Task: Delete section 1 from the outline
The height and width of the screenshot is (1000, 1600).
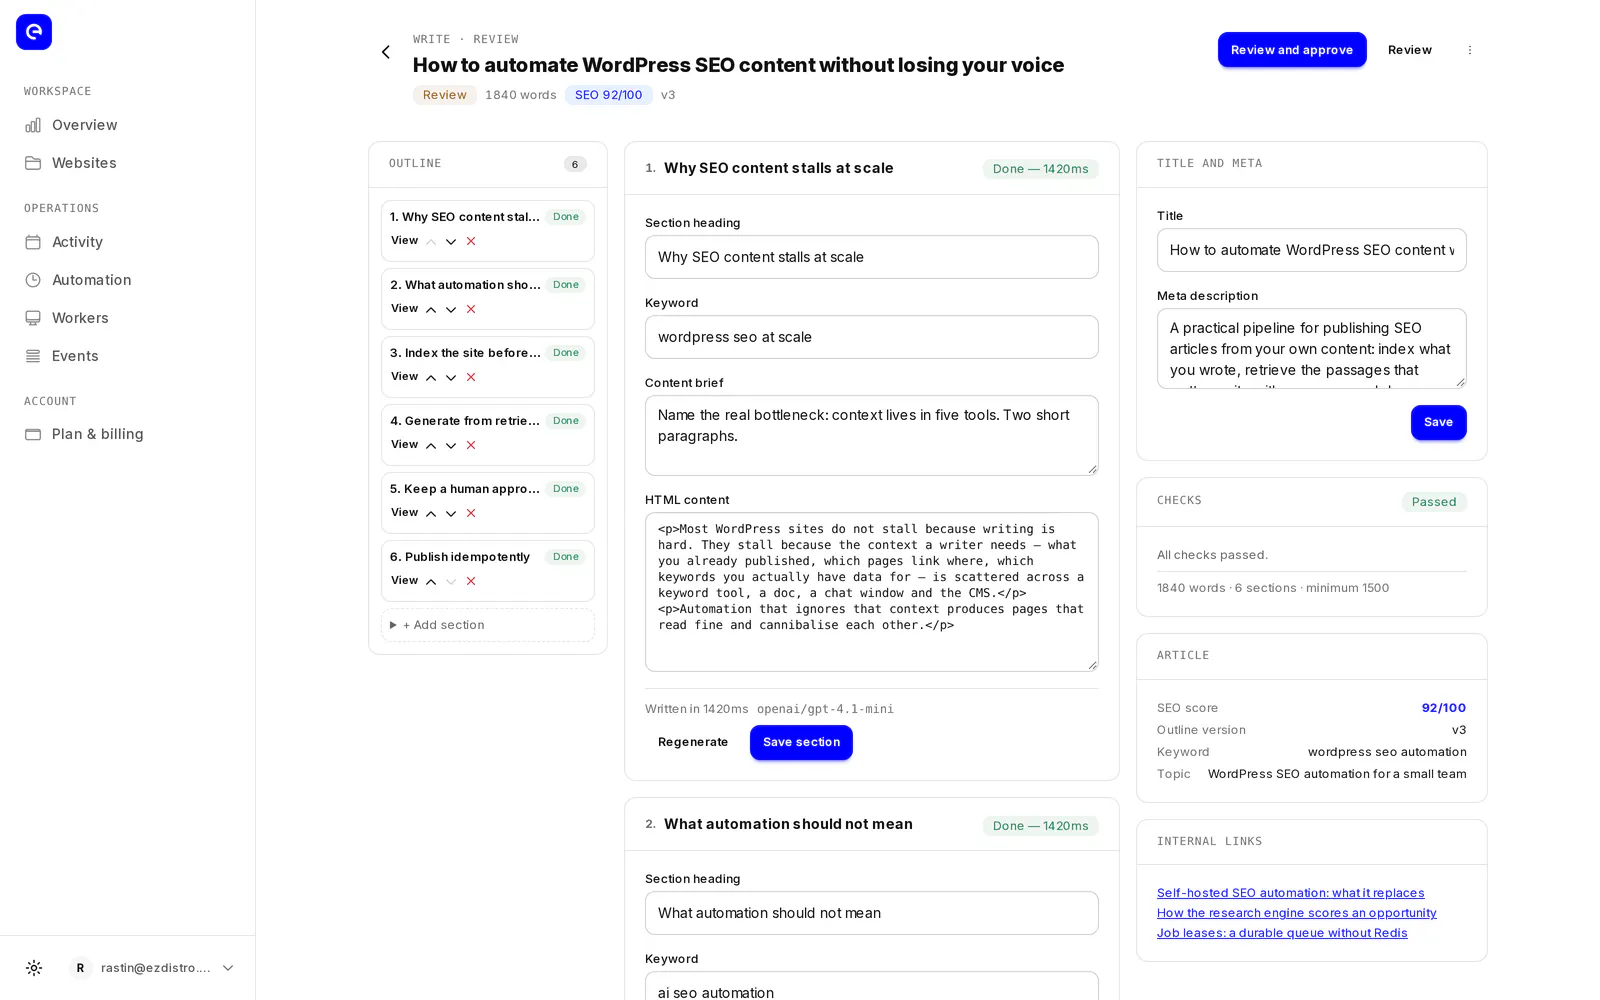Action: pyautogui.click(x=471, y=242)
